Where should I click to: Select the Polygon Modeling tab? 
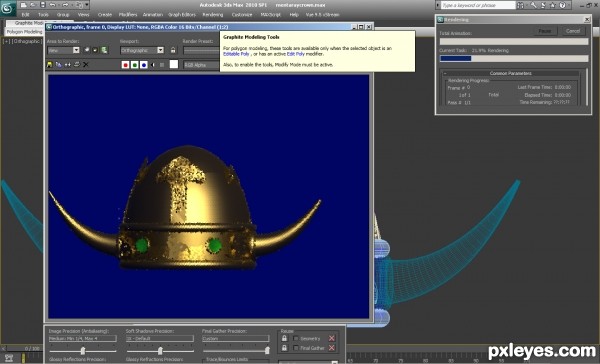(x=24, y=32)
